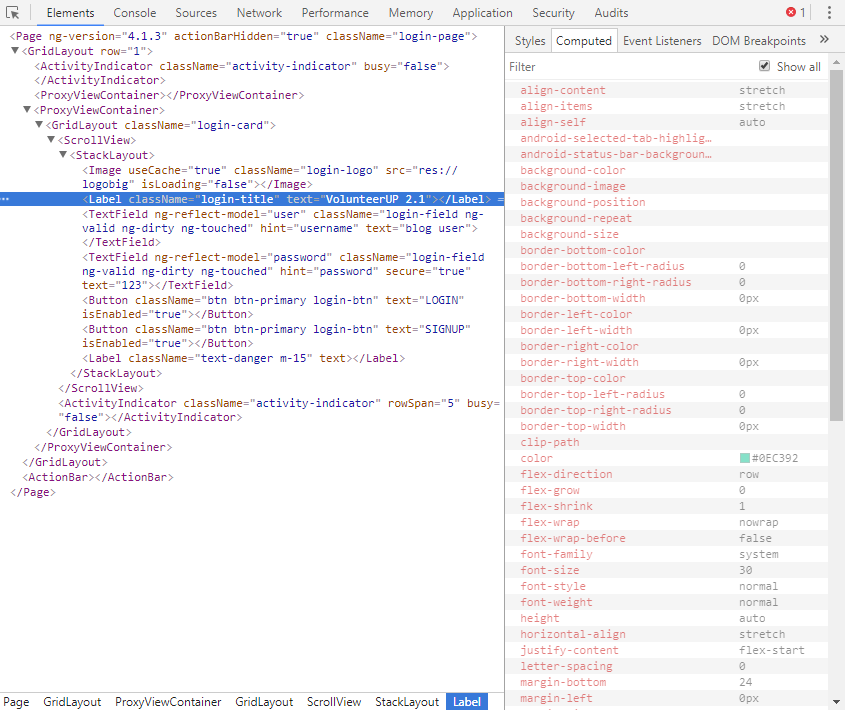Activate the inspect element picker icon
Image resolution: width=845 pixels, height=710 pixels.
[x=13, y=13]
